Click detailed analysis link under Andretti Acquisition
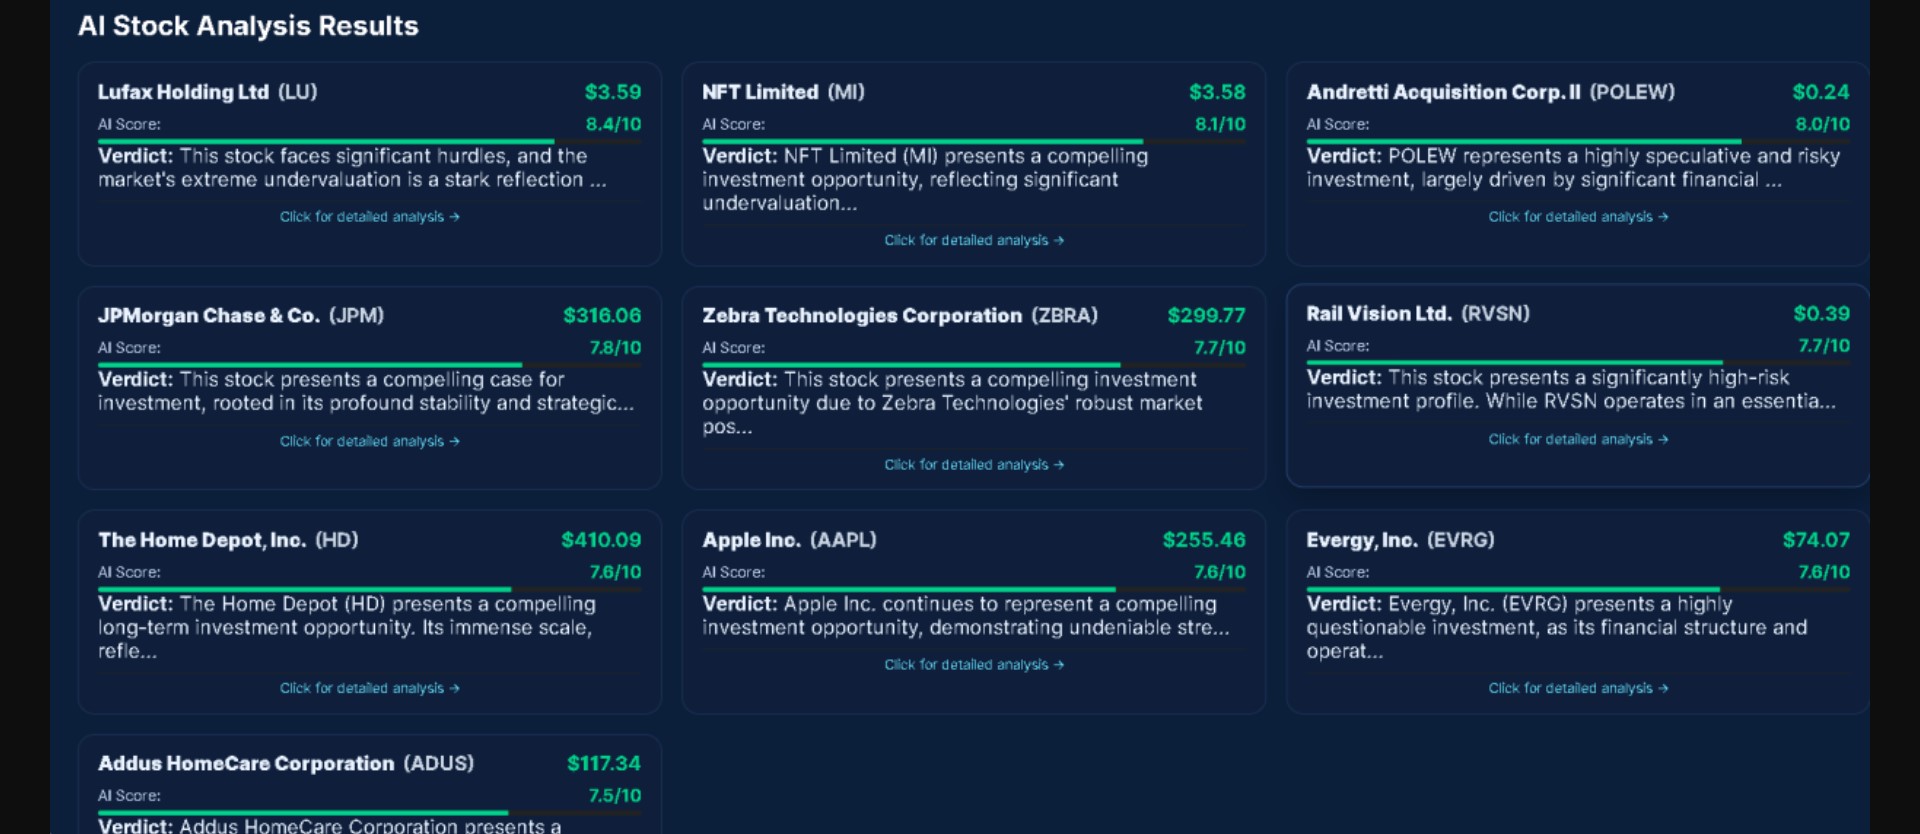Viewport: 1920px width, 834px height. tap(1577, 217)
